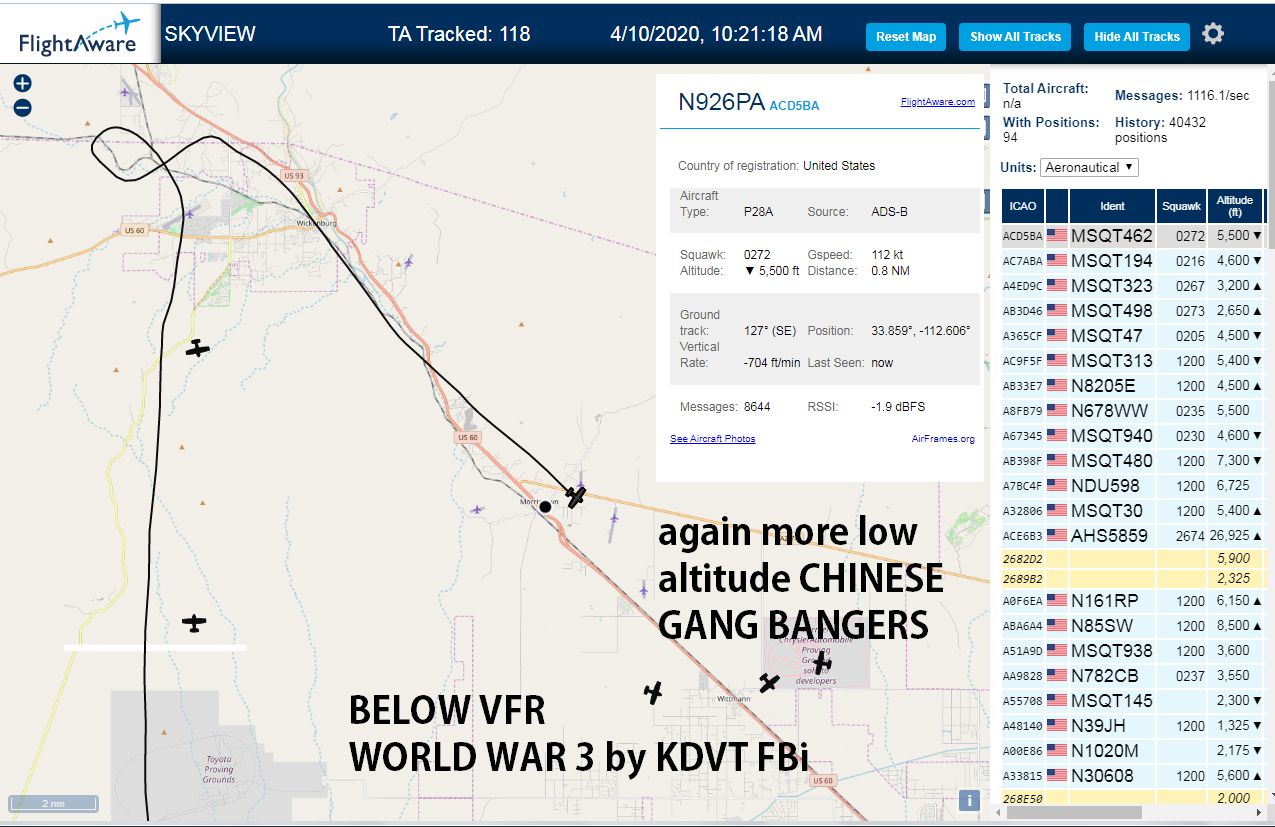Screen dimensions: 1275x827
Task: Select the N85SW aircraft row
Action: click(1134, 626)
